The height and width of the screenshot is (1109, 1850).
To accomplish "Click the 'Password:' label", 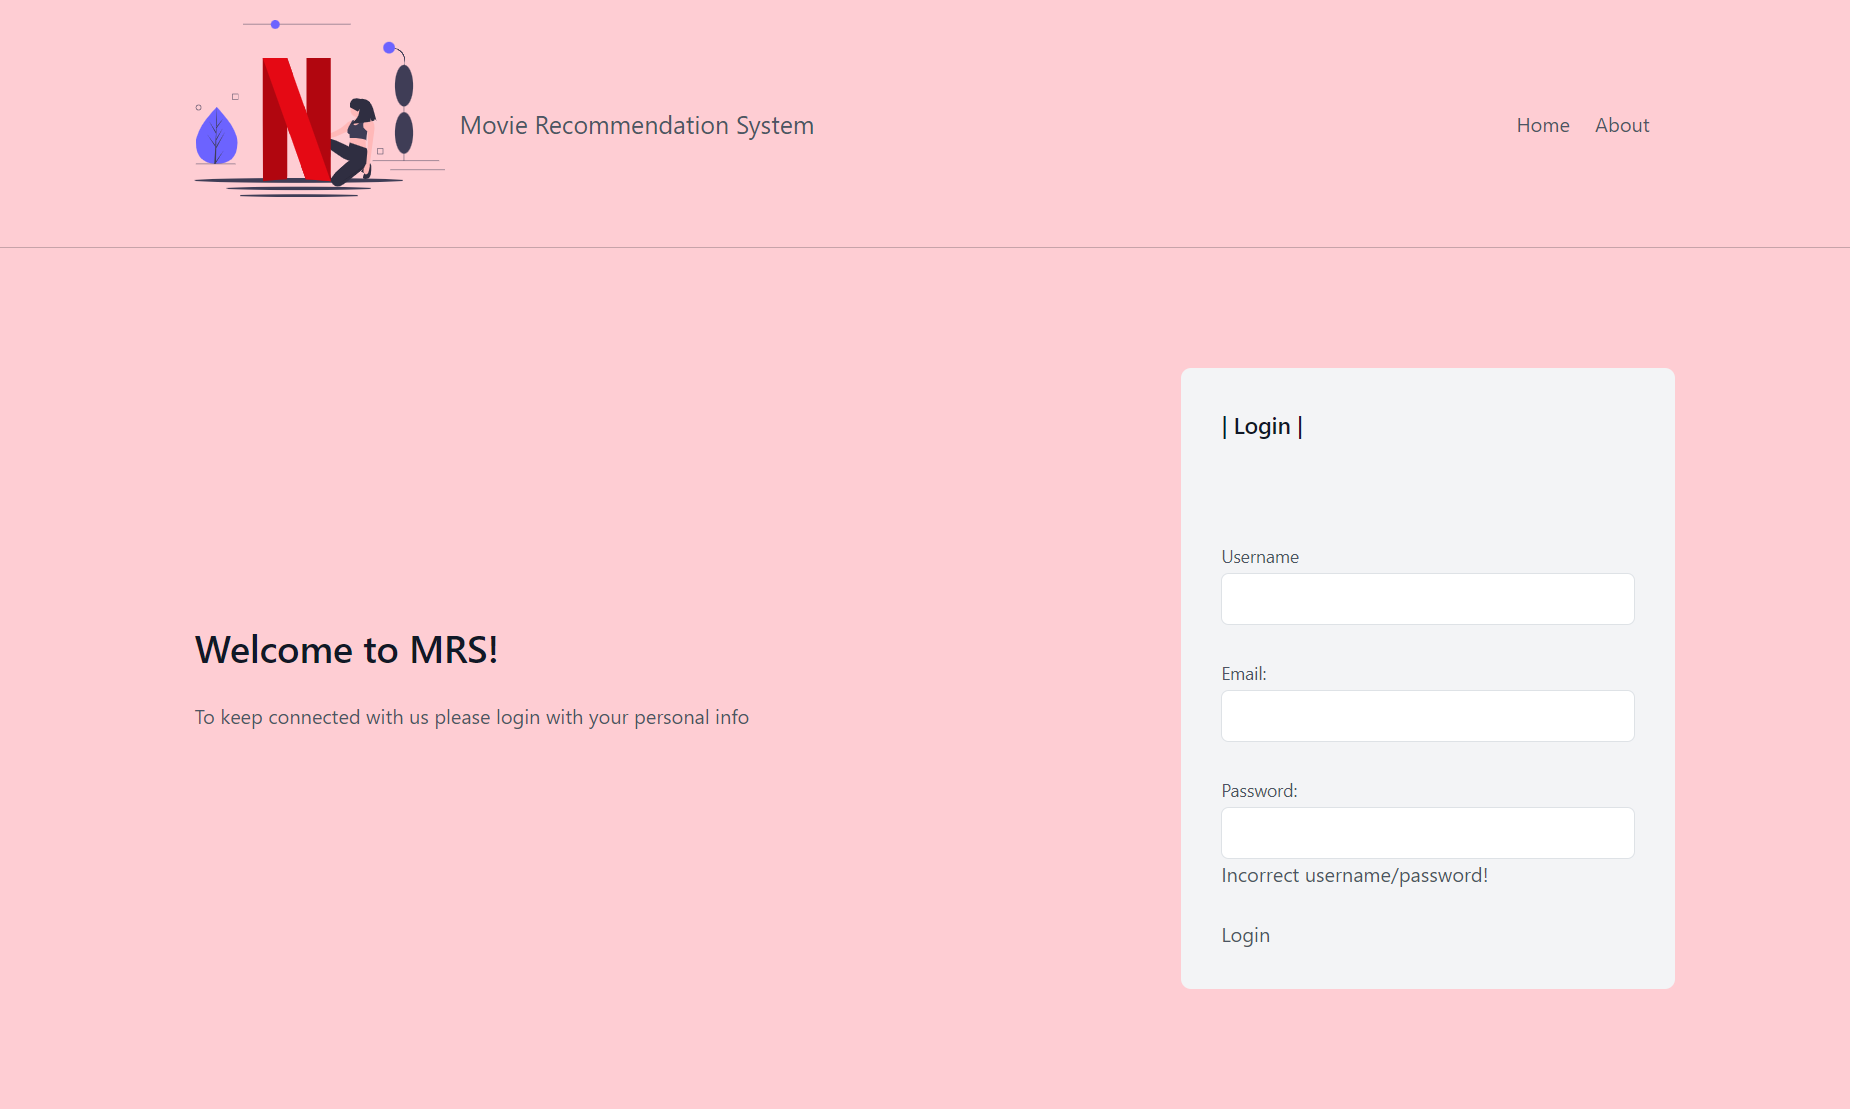I will pos(1259,791).
